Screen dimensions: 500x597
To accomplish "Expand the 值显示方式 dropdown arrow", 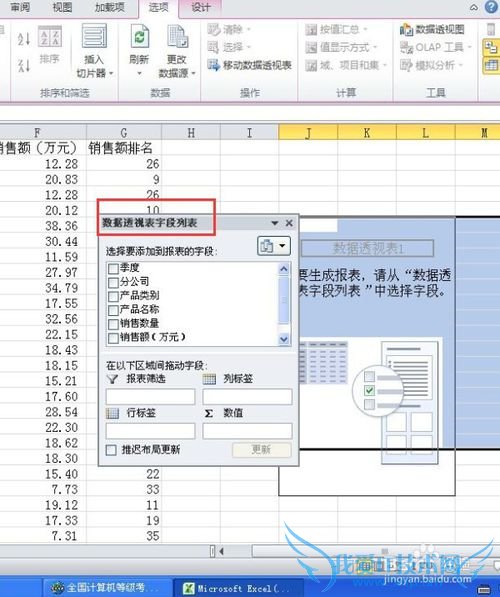I will (374, 48).
